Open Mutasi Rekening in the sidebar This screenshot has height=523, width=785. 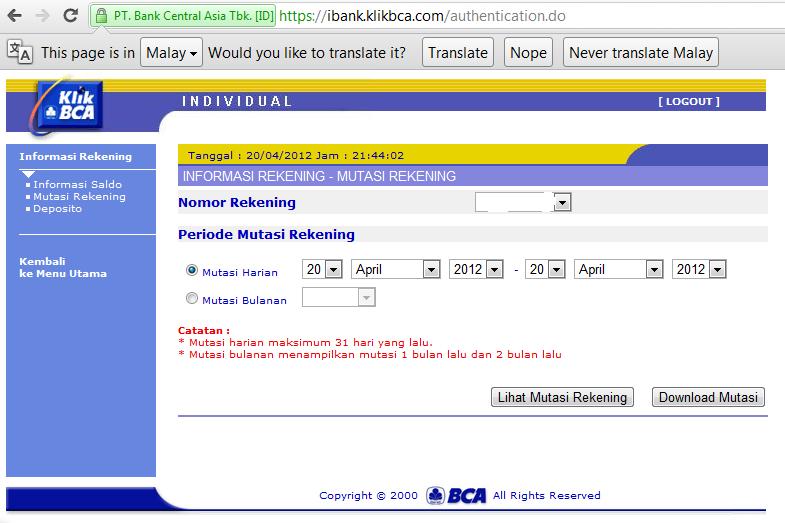(80, 196)
